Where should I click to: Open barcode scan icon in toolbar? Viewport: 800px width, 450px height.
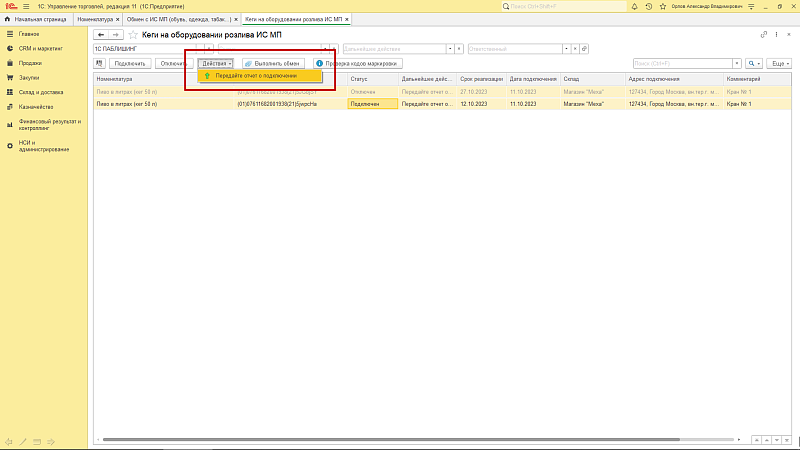click(x=99, y=64)
